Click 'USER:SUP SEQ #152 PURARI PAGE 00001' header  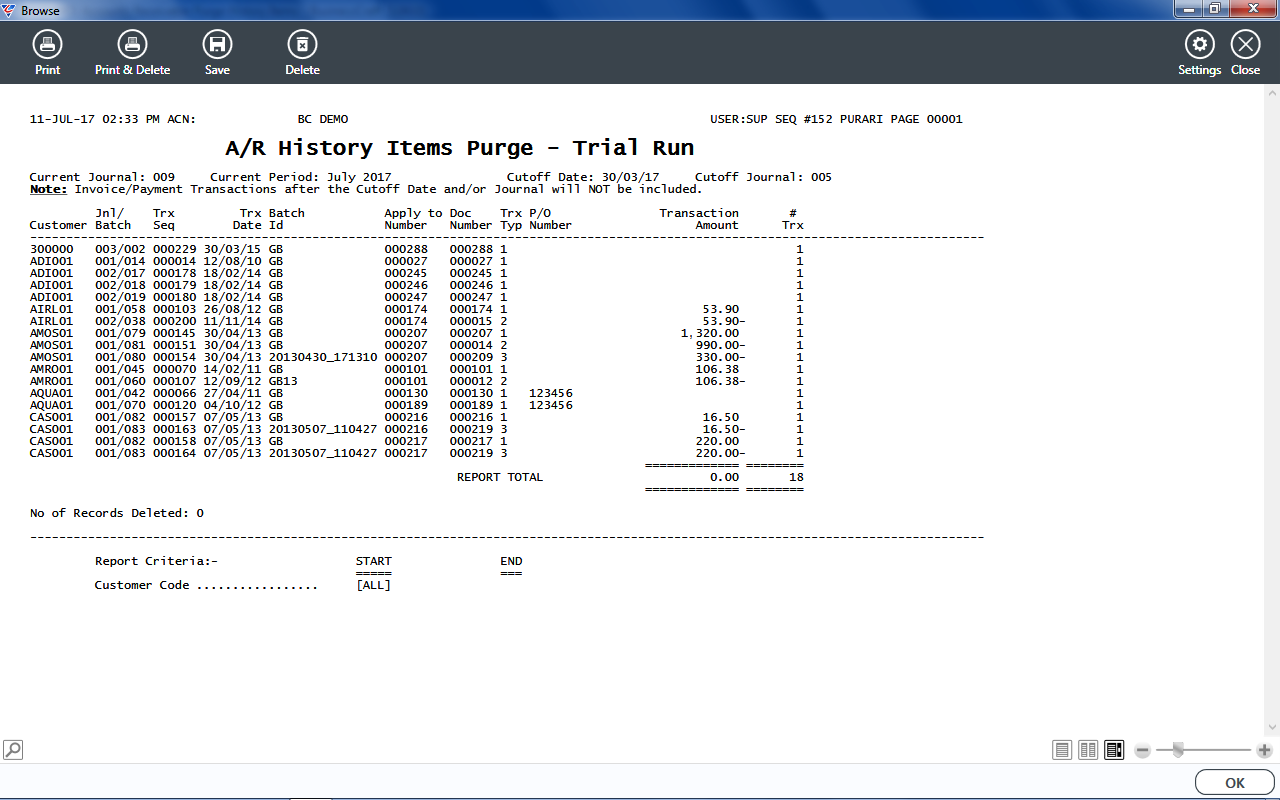coord(836,119)
